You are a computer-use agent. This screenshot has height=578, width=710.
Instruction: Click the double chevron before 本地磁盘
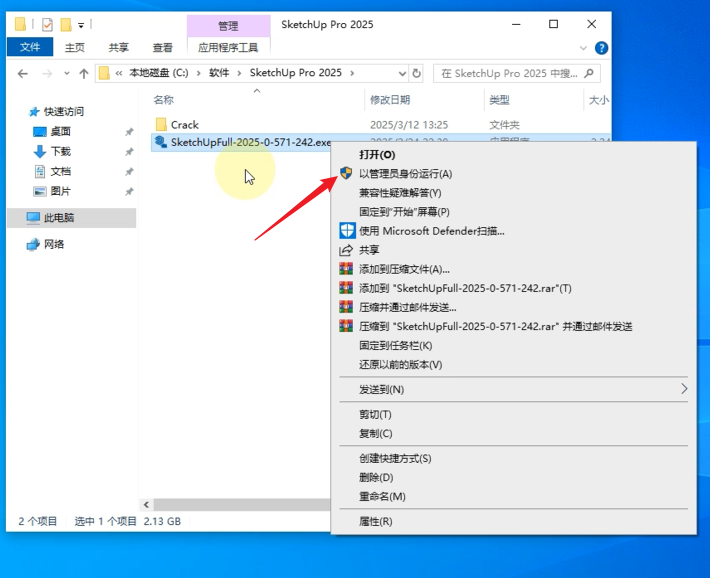(x=119, y=73)
